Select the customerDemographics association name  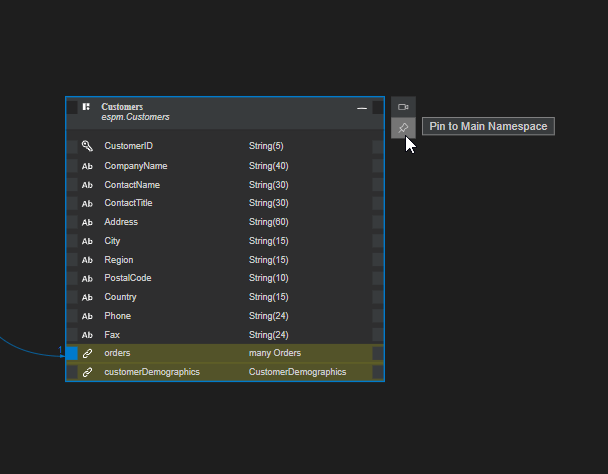(x=152, y=372)
